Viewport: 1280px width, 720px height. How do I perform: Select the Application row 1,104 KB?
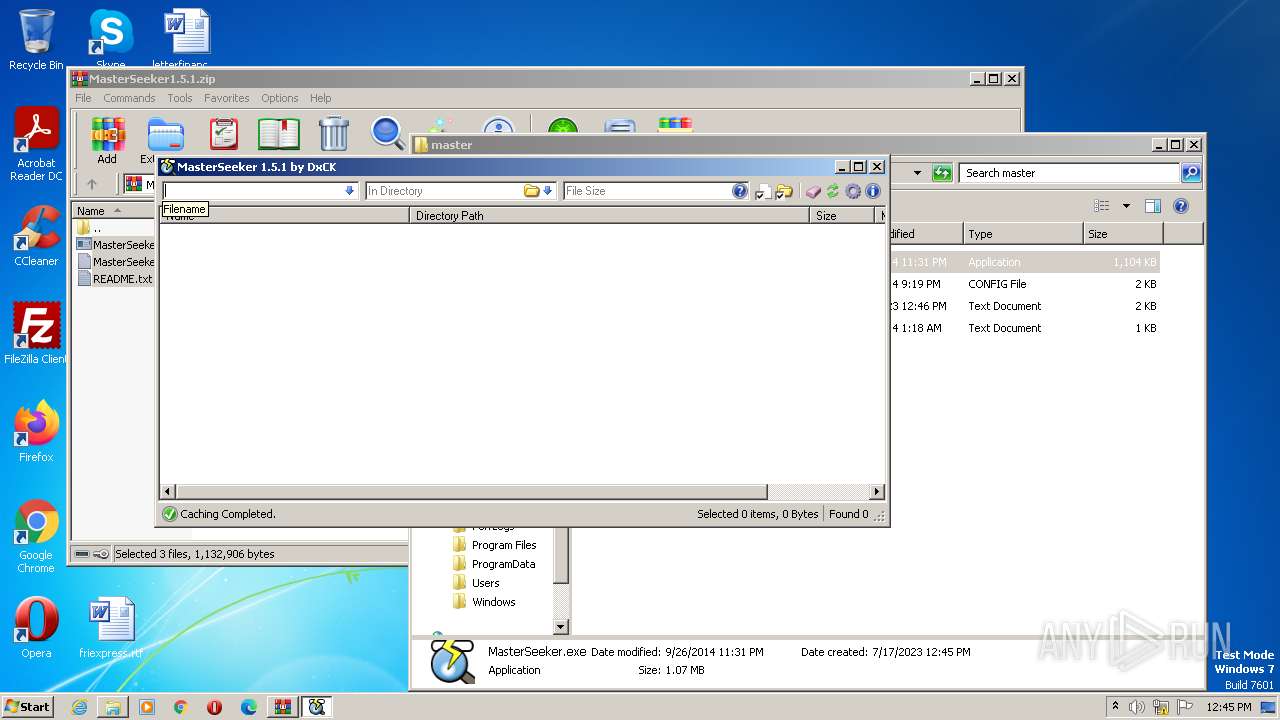(1024, 262)
